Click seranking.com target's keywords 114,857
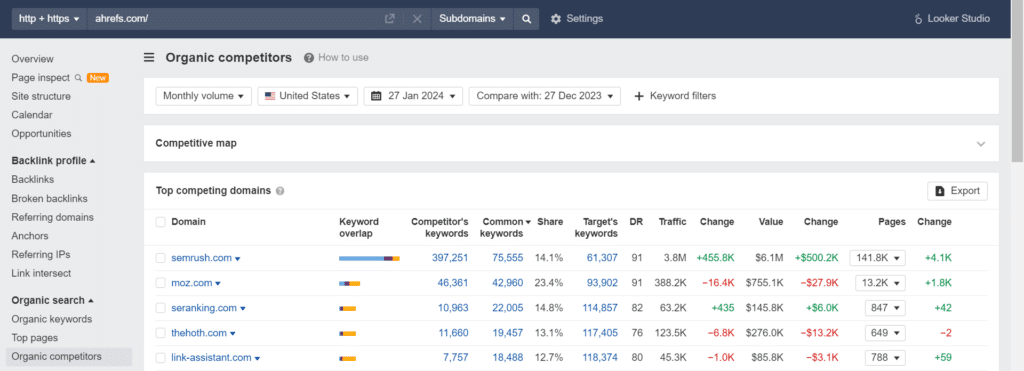1024x371 pixels. 600,308
